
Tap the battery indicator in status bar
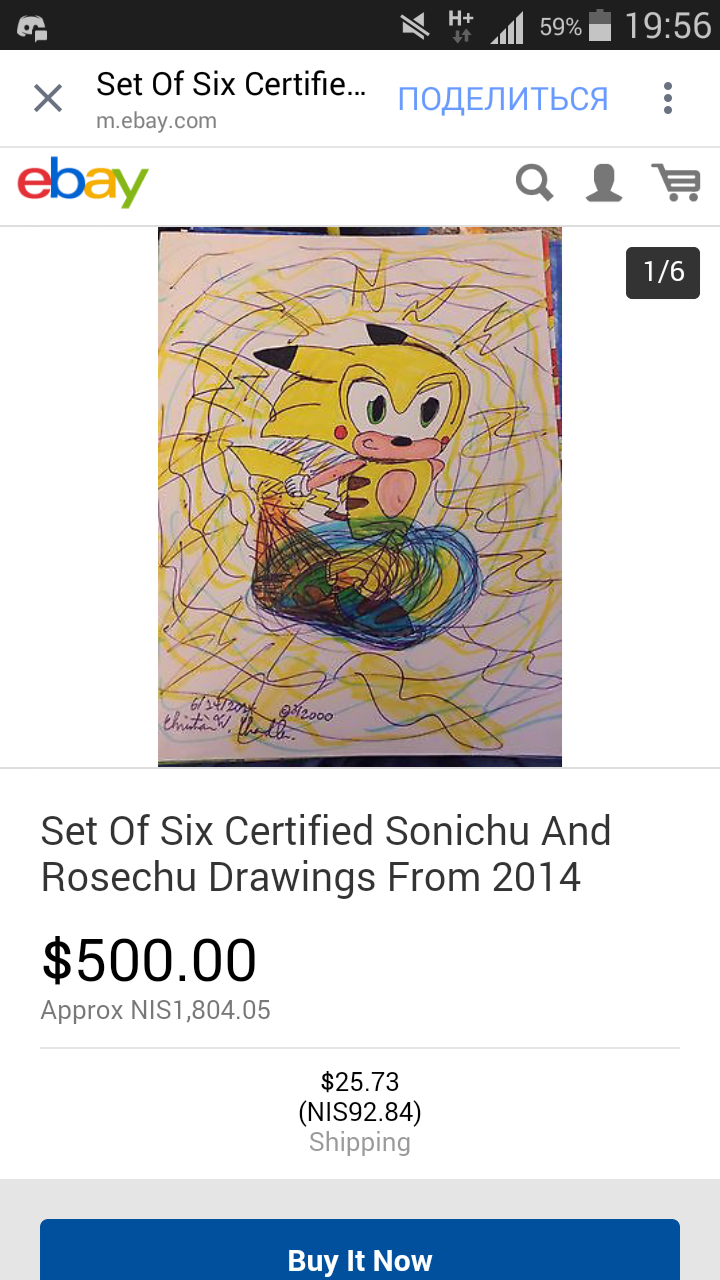[x=600, y=26]
